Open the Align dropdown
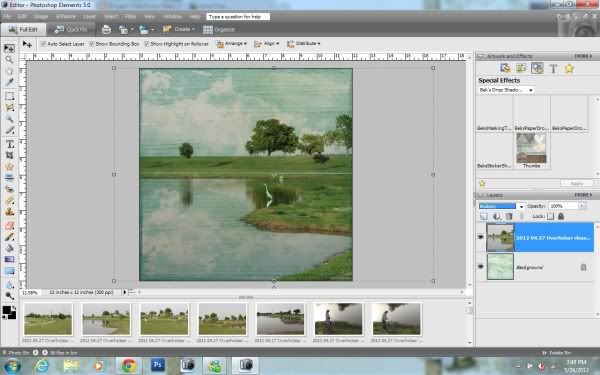 [267, 44]
